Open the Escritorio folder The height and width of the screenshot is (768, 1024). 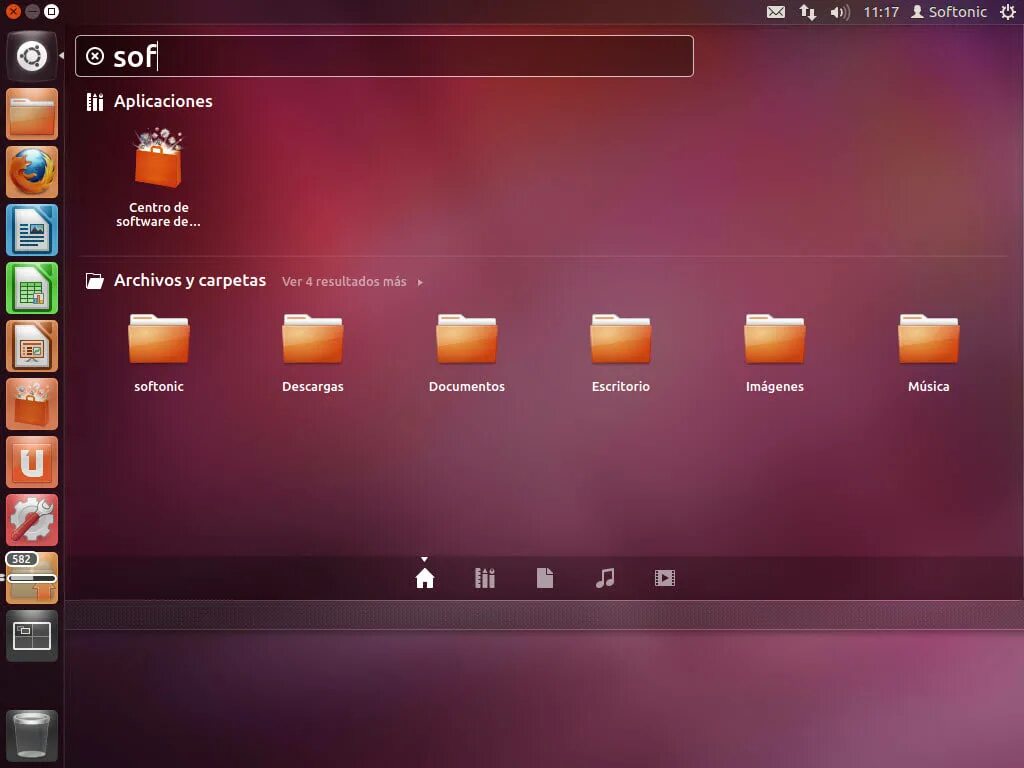(620, 353)
